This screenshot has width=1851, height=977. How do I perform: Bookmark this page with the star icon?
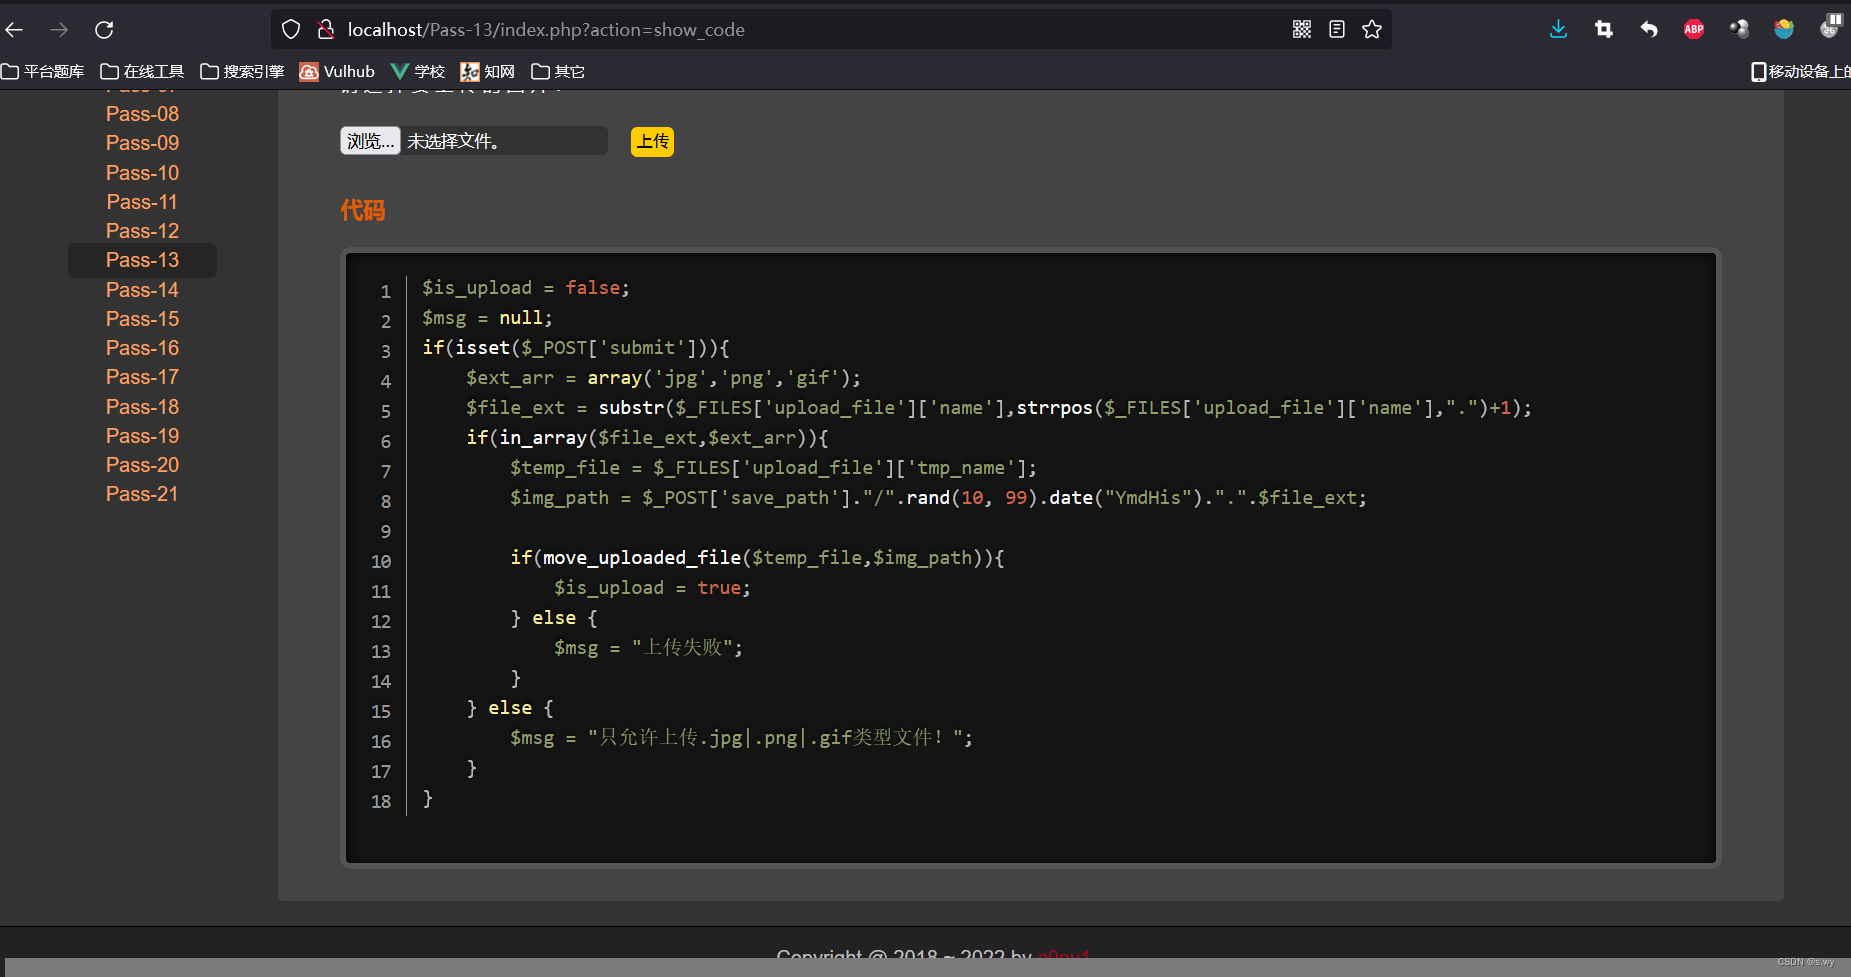[x=1372, y=30]
